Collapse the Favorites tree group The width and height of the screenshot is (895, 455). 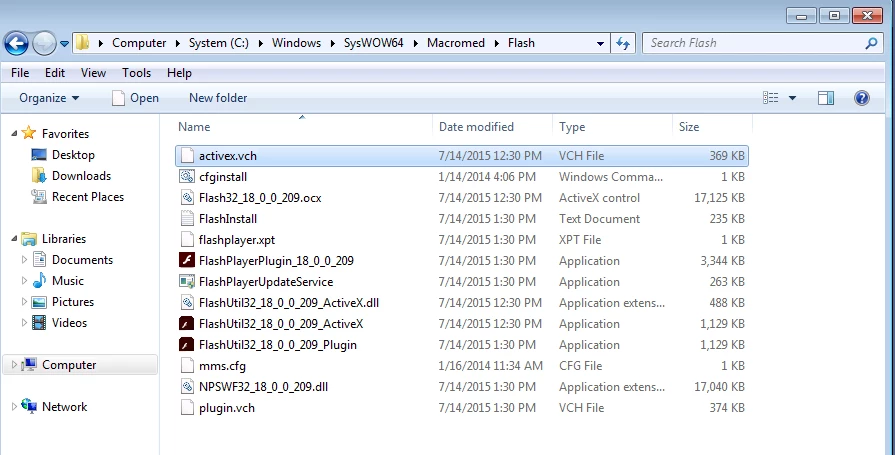(14, 134)
